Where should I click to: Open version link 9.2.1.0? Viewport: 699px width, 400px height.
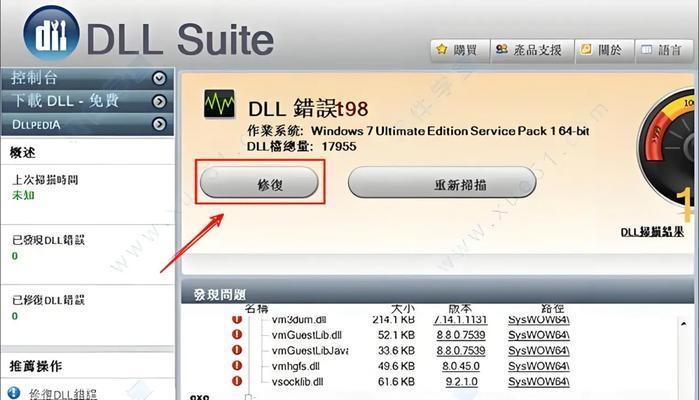tap(461, 382)
